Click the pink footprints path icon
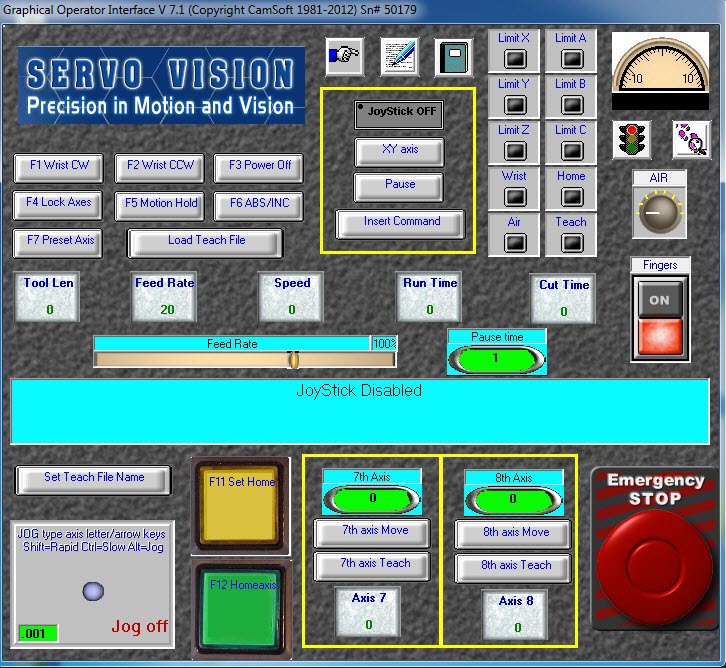Viewport: 726px width, 668px height. click(x=692, y=139)
